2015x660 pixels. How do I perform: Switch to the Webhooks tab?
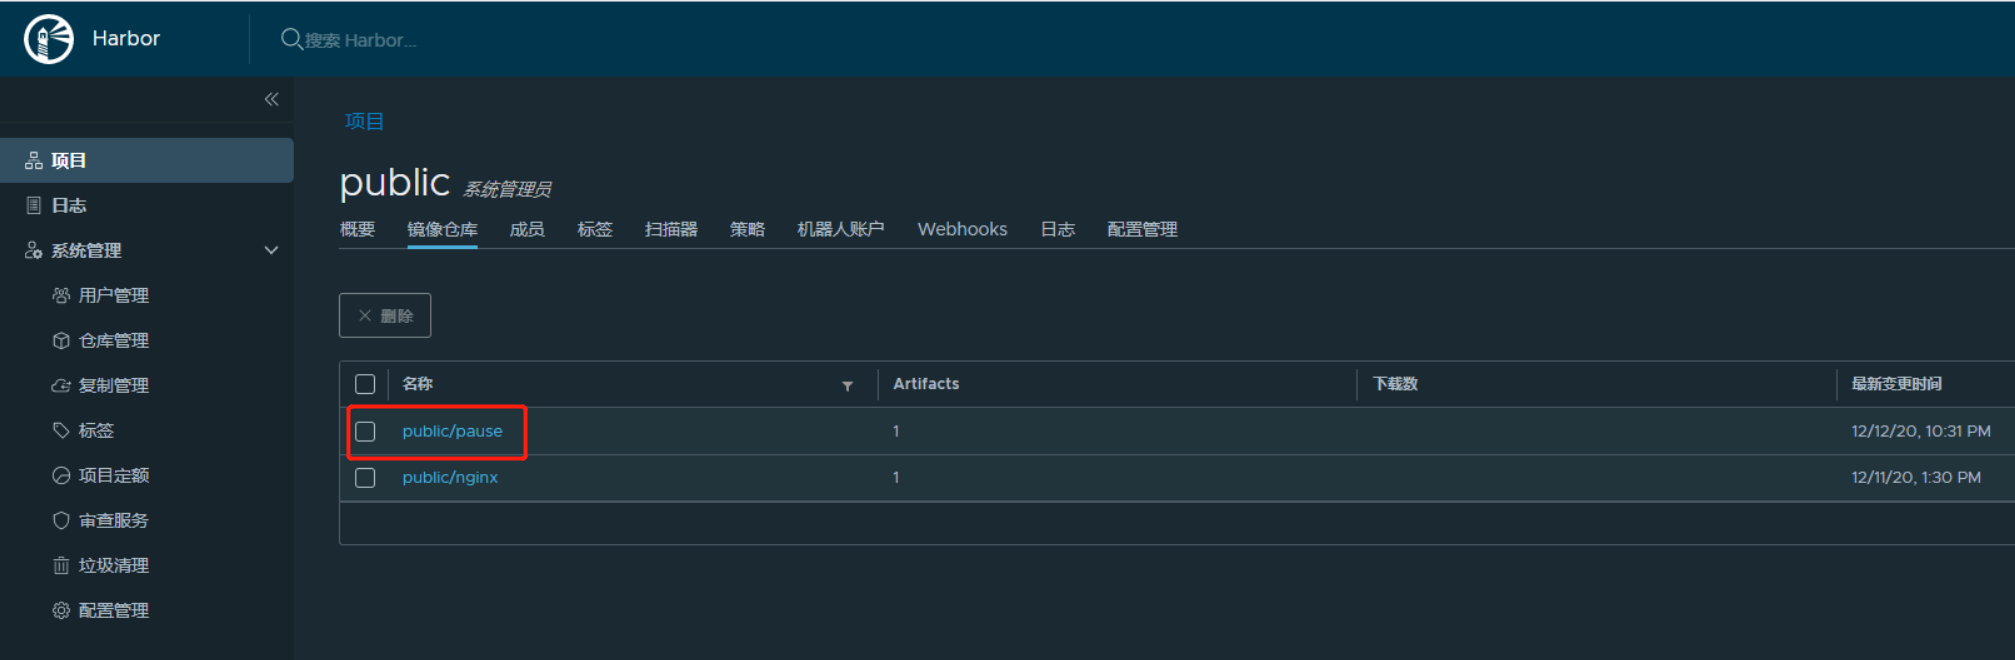(962, 229)
